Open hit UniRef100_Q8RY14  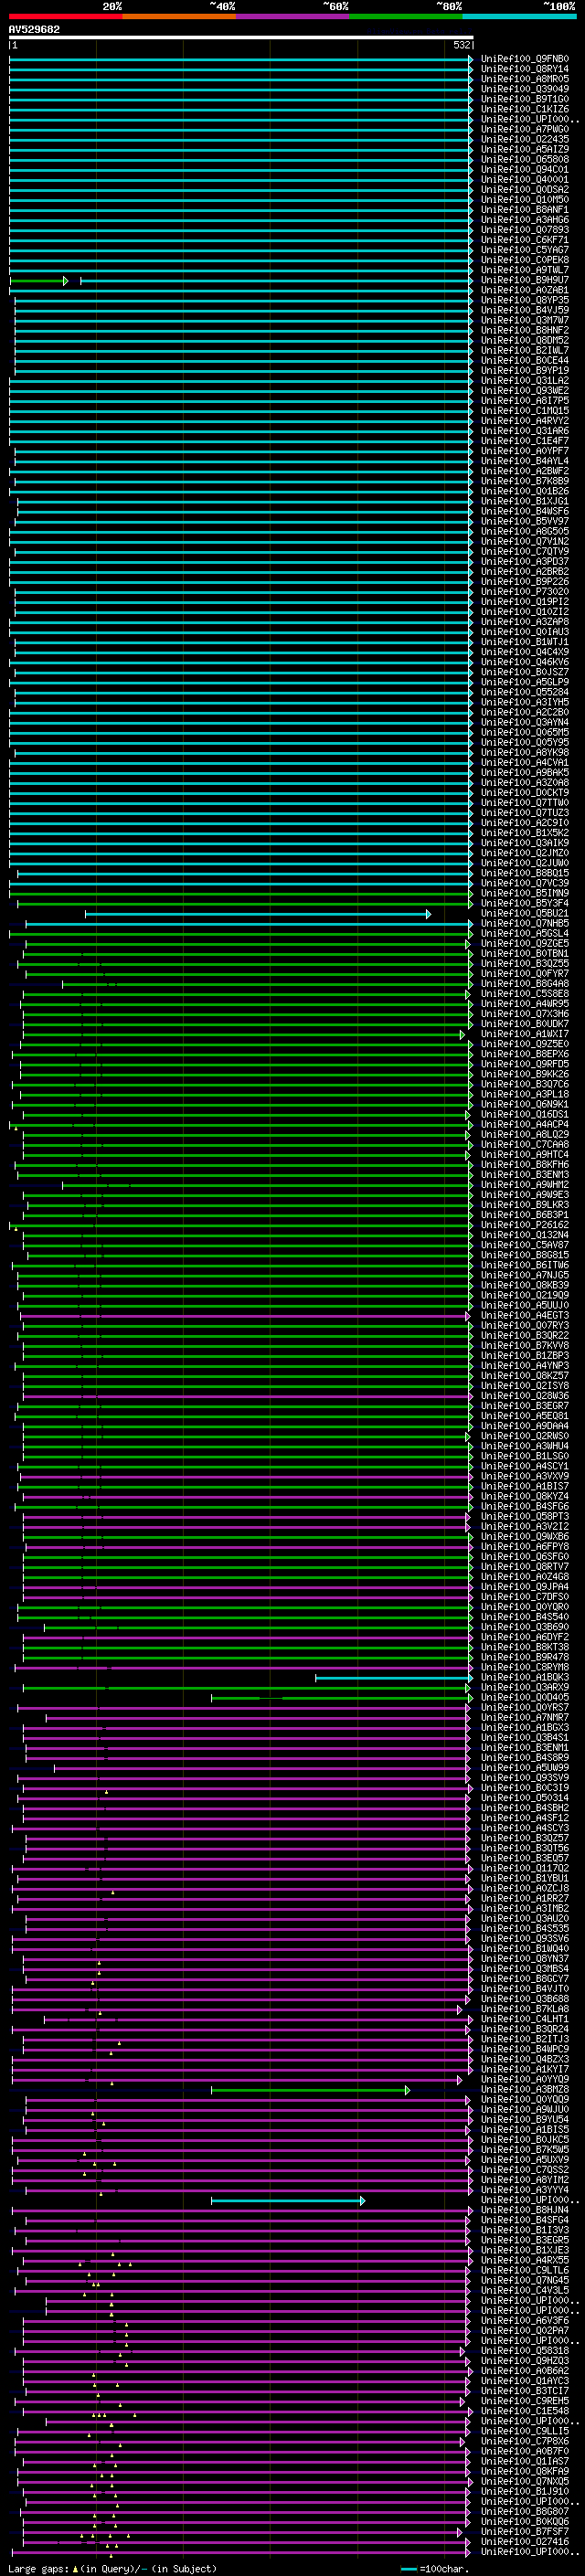point(524,69)
